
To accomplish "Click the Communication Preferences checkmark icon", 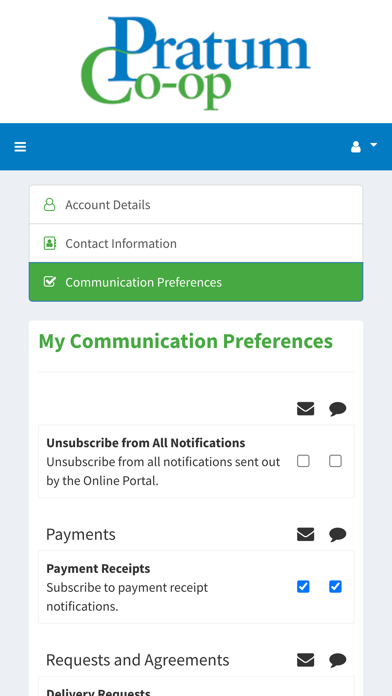I will coord(50,282).
